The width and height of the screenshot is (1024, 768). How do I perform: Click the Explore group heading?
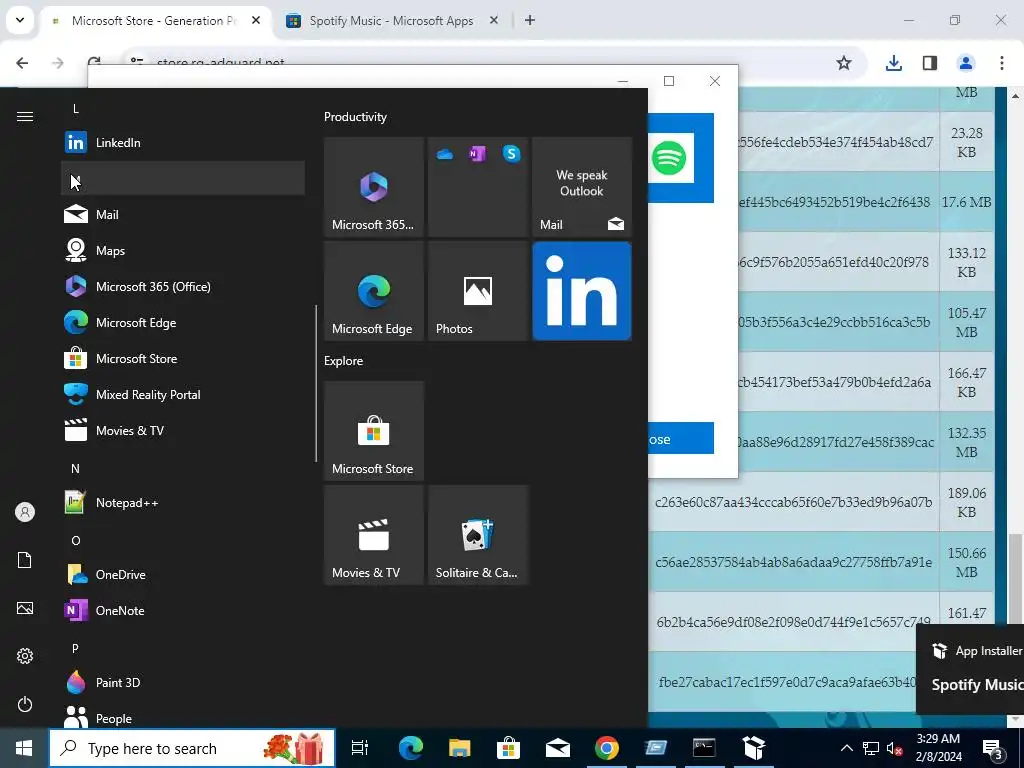(x=344, y=360)
